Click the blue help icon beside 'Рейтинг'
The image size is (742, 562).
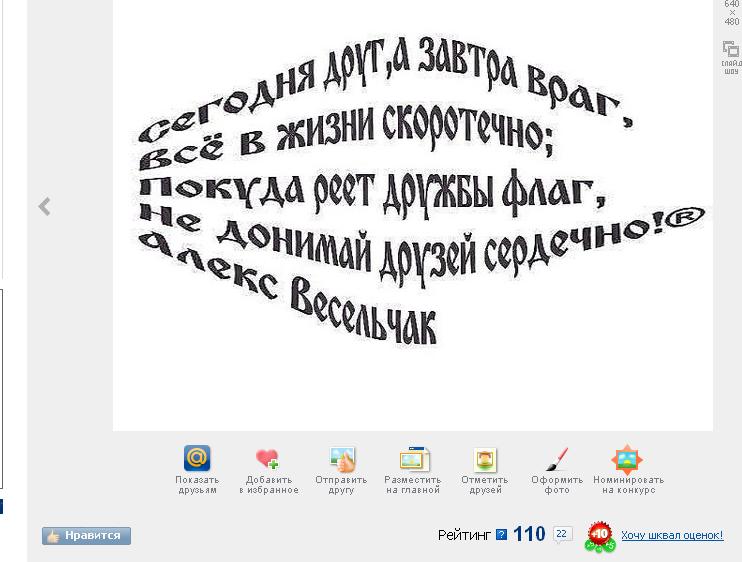point(502,535)
